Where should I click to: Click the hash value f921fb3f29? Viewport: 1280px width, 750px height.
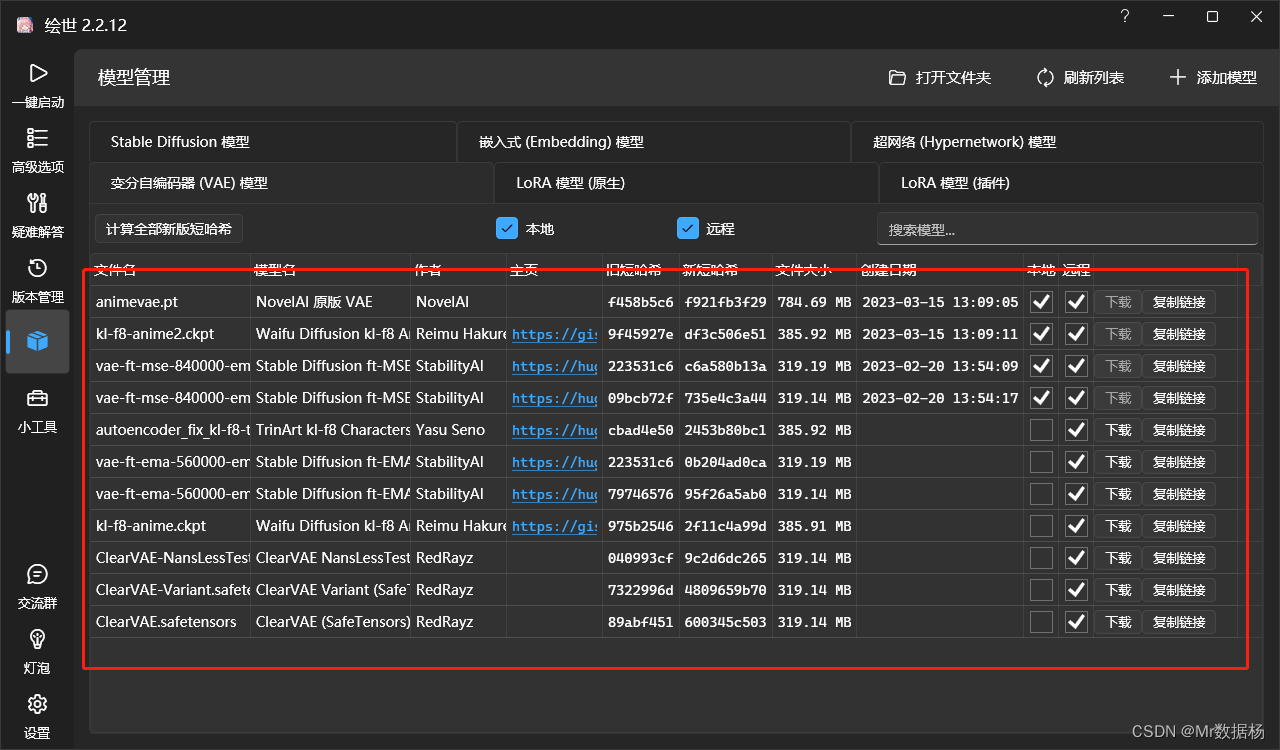[725, 302]
